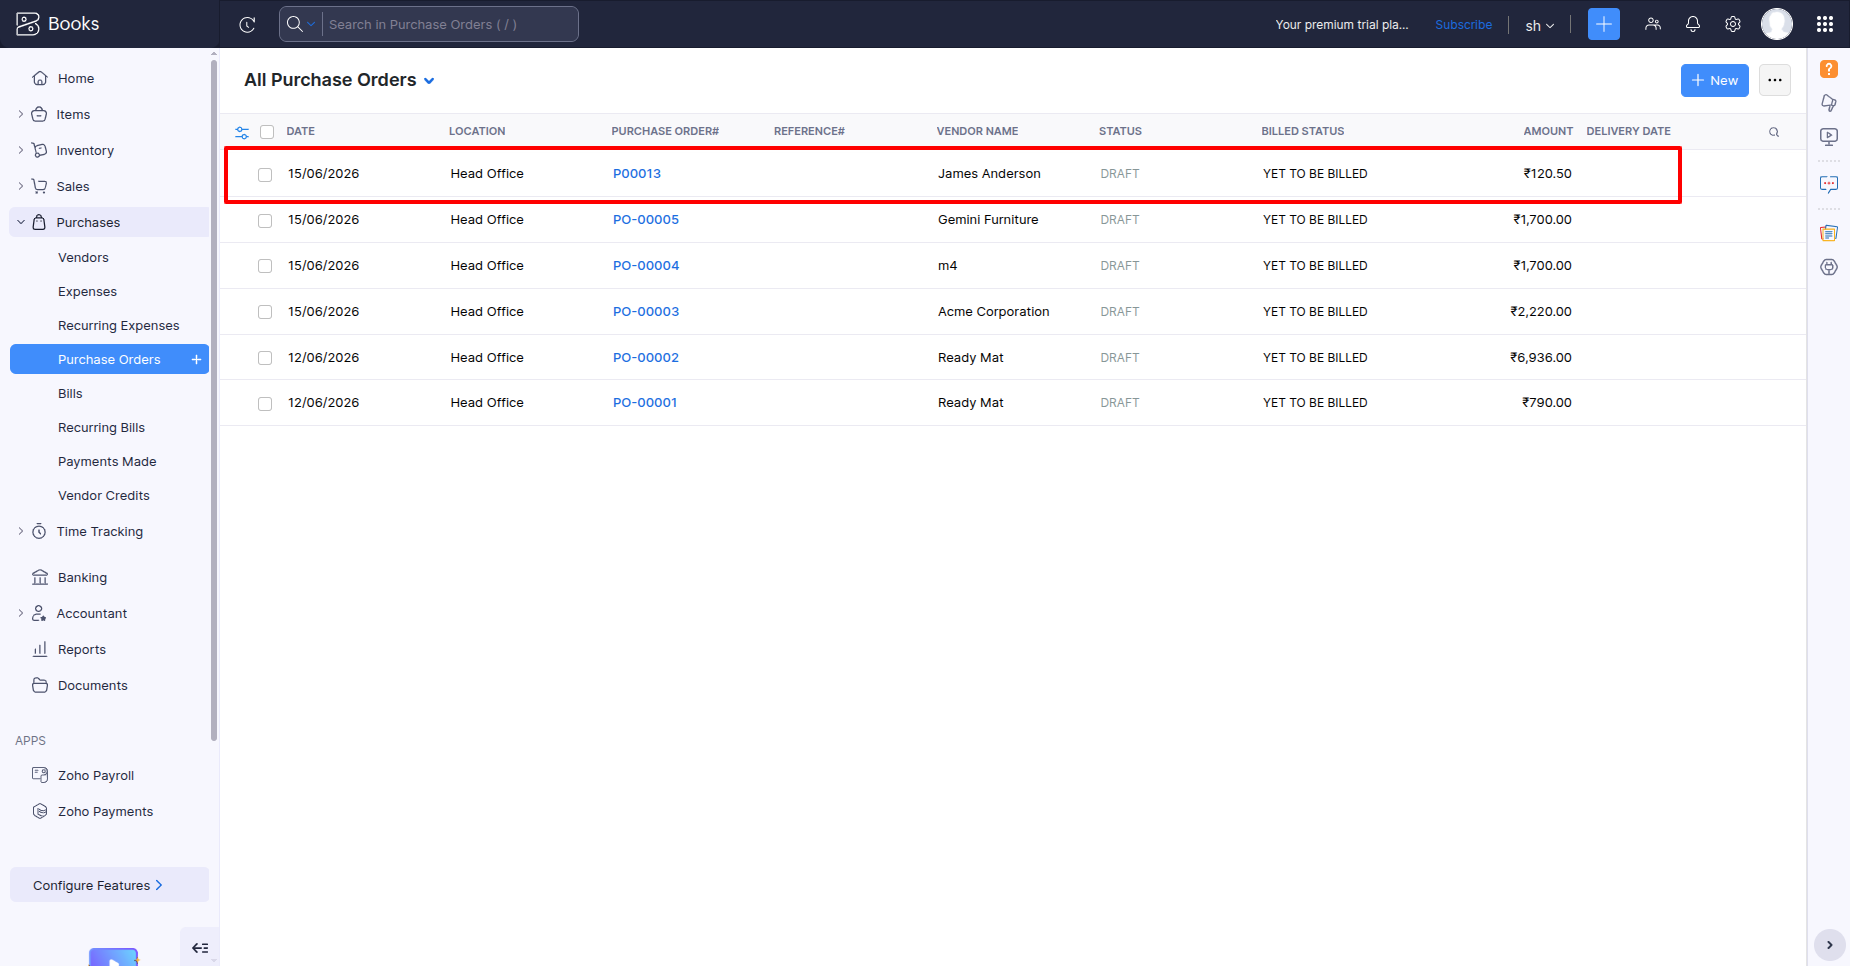Open All Purchase Orders view dropdown
Image resolution: width=1850 pixels, height=966 pixels.
pyautogui.click(x=340, y=80)
